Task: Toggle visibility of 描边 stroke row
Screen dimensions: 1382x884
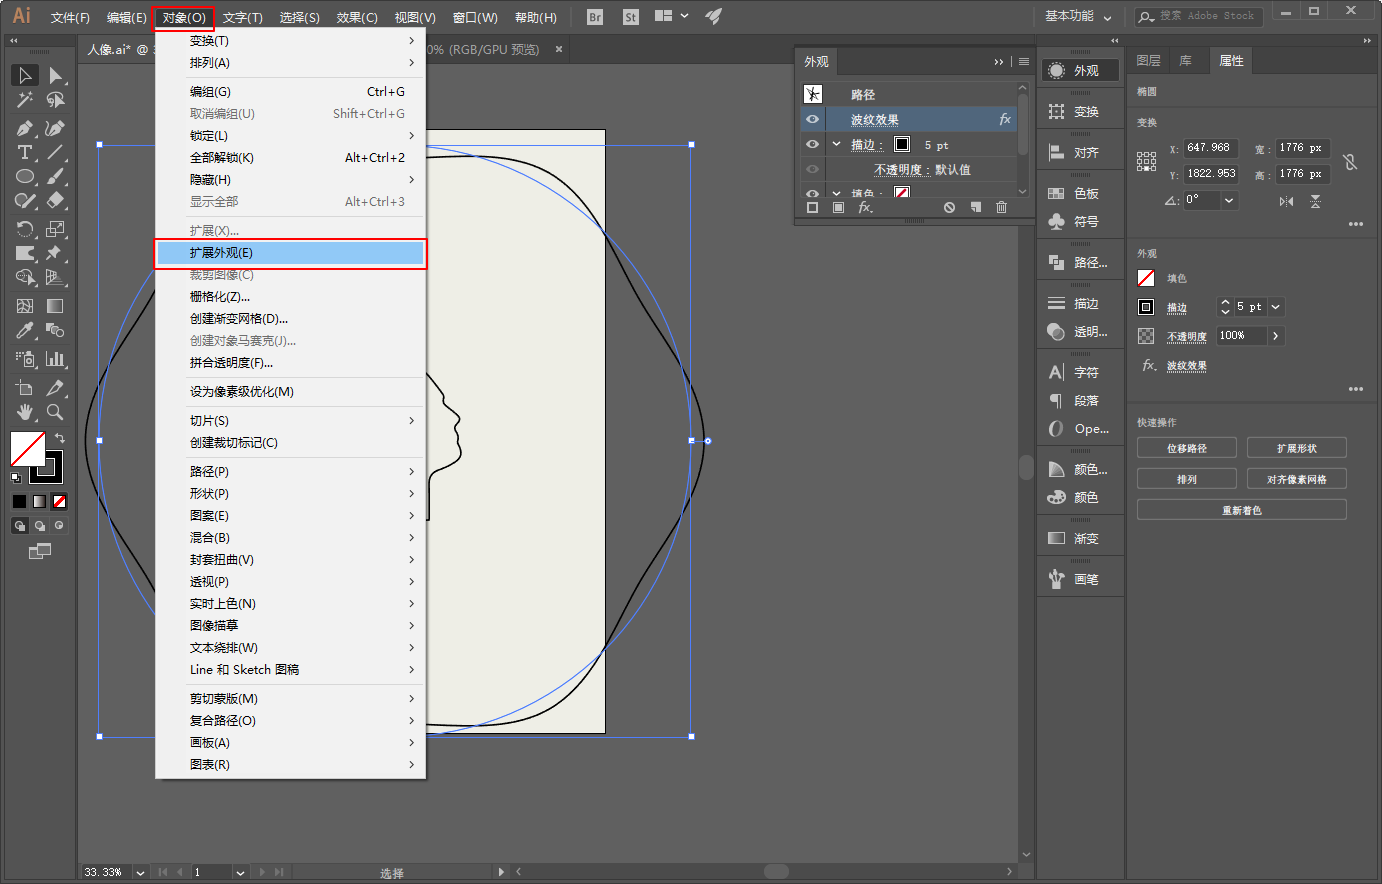Action: 812,144
